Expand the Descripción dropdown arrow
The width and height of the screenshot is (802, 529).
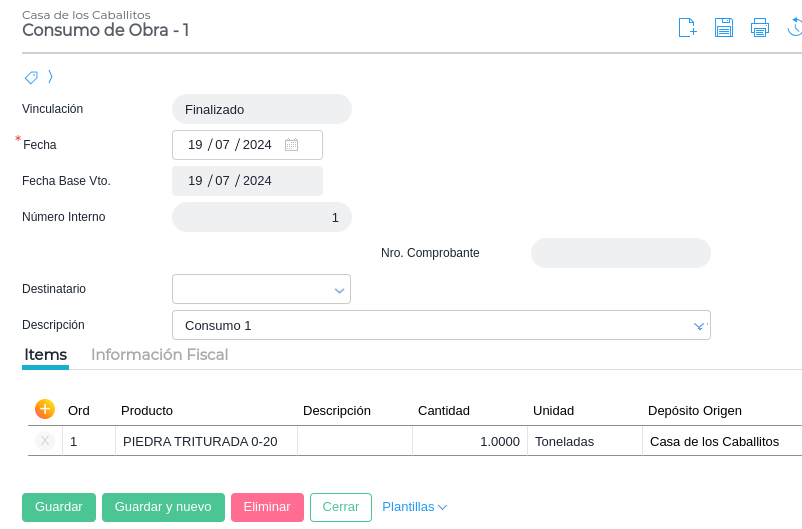699,326
